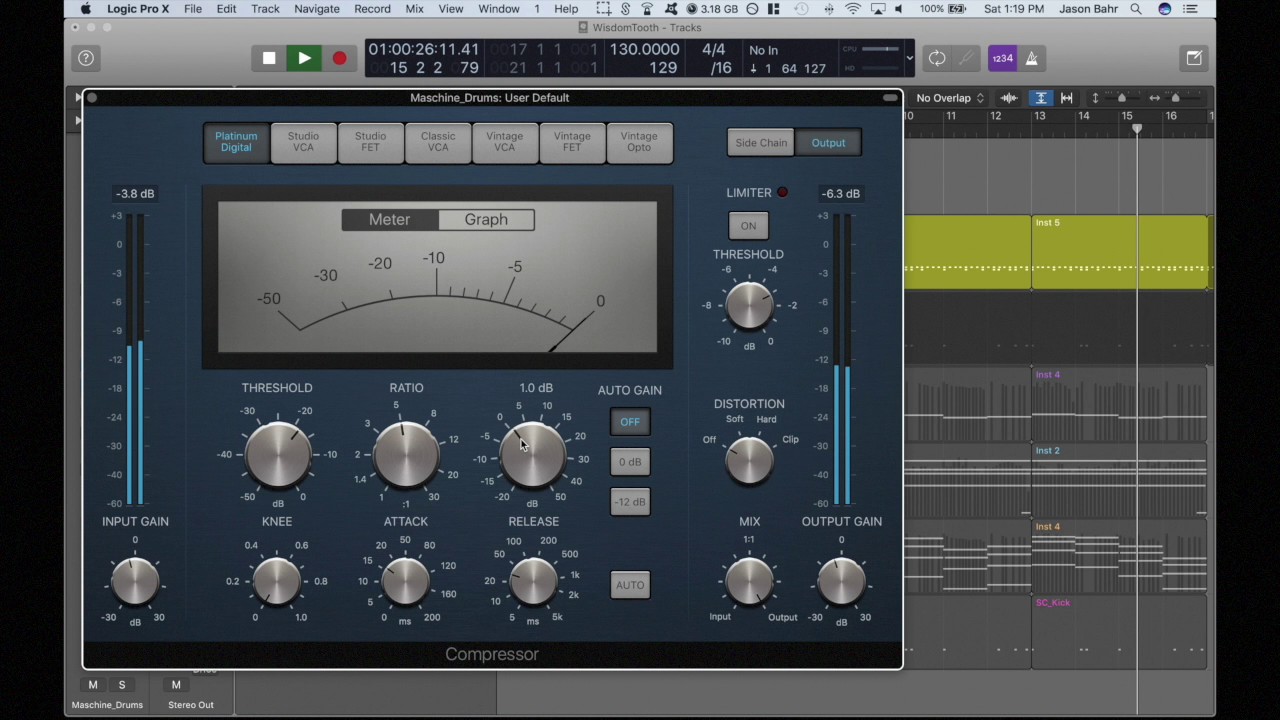
Task: Open the volume menu bar icon
Action: point(898,9)
